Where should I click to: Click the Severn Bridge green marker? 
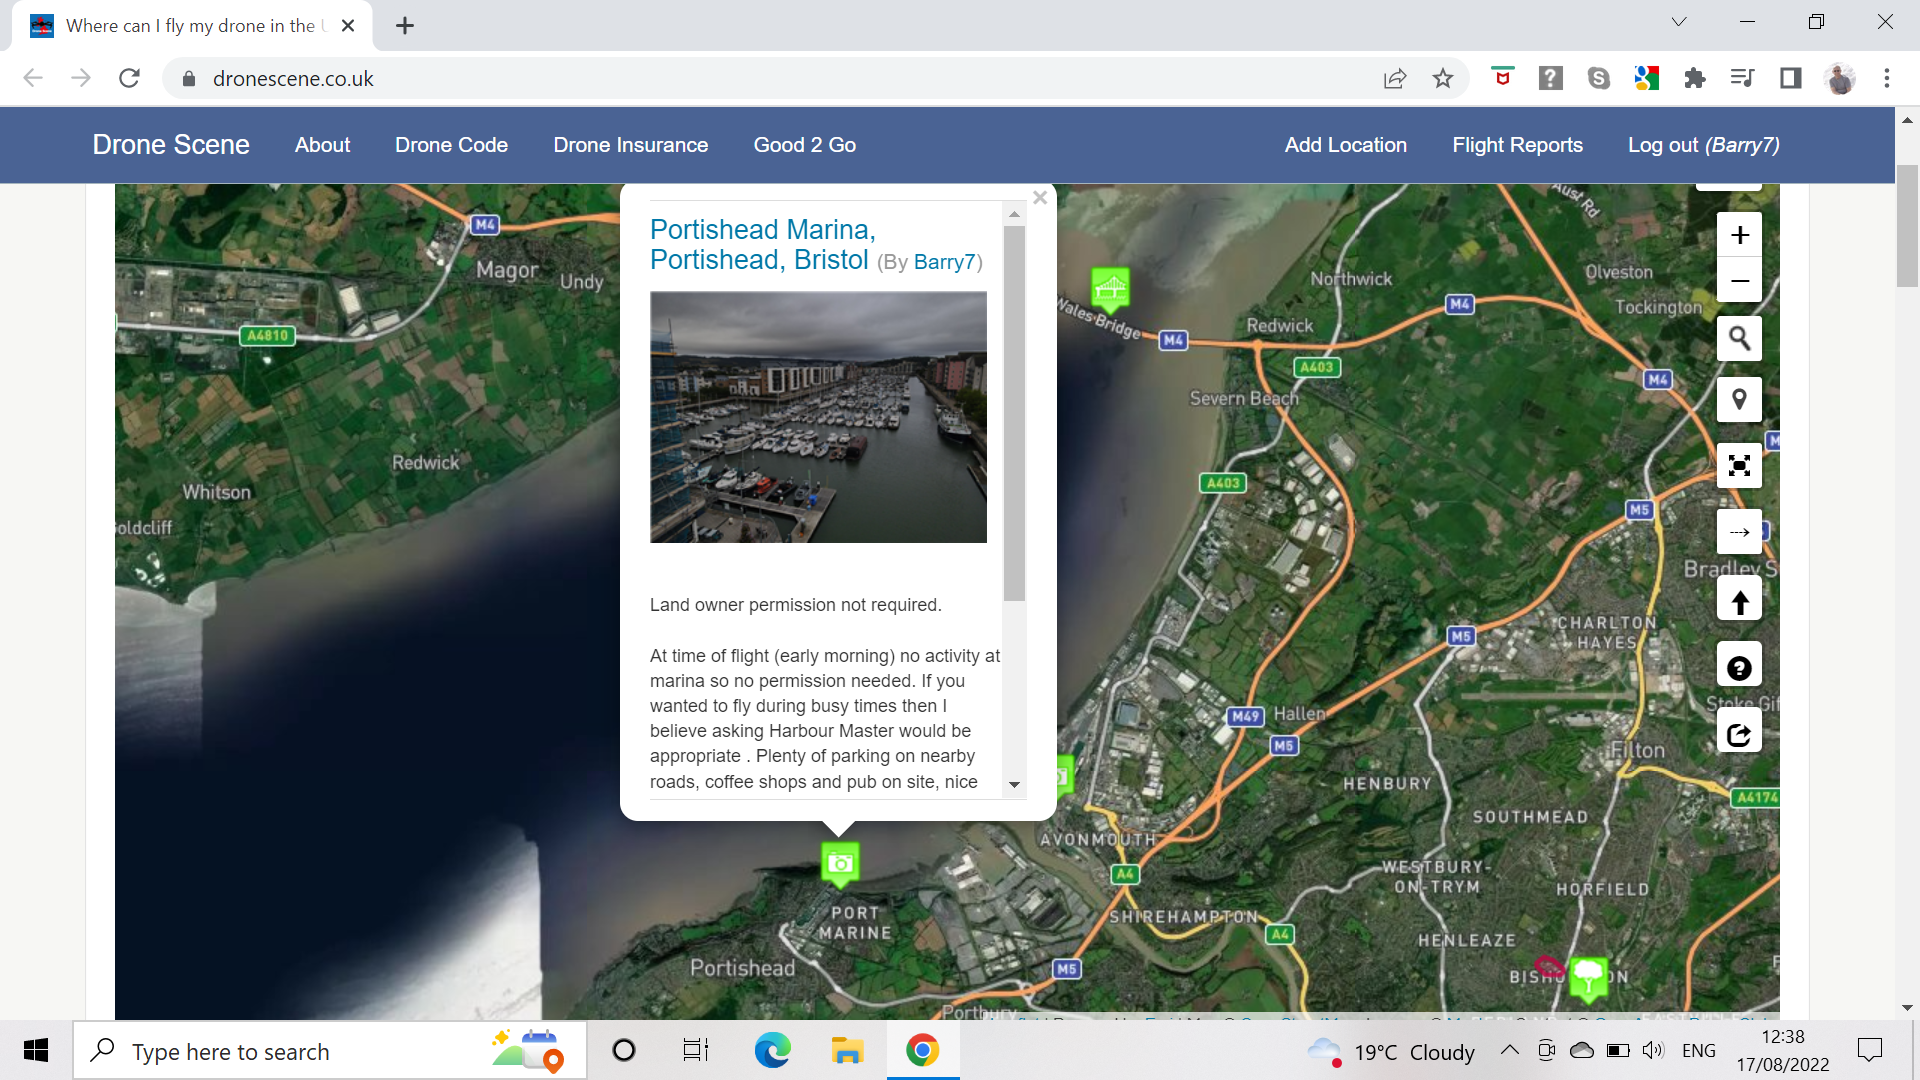pos(1110,289)
